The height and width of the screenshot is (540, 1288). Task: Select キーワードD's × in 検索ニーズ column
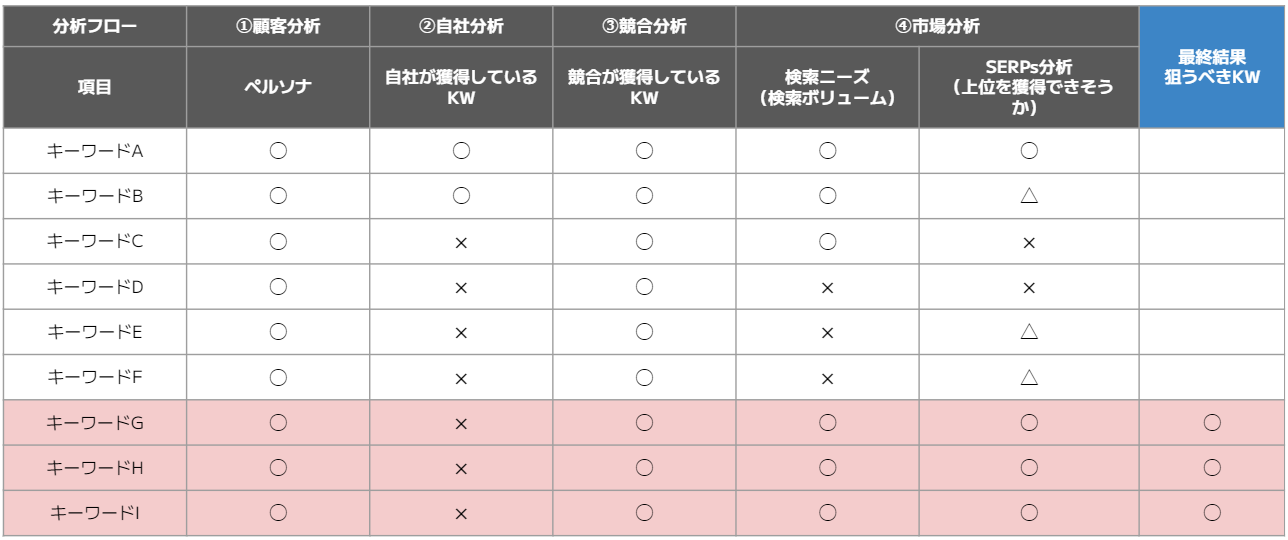pyautogui.click(x=827, y=287)
